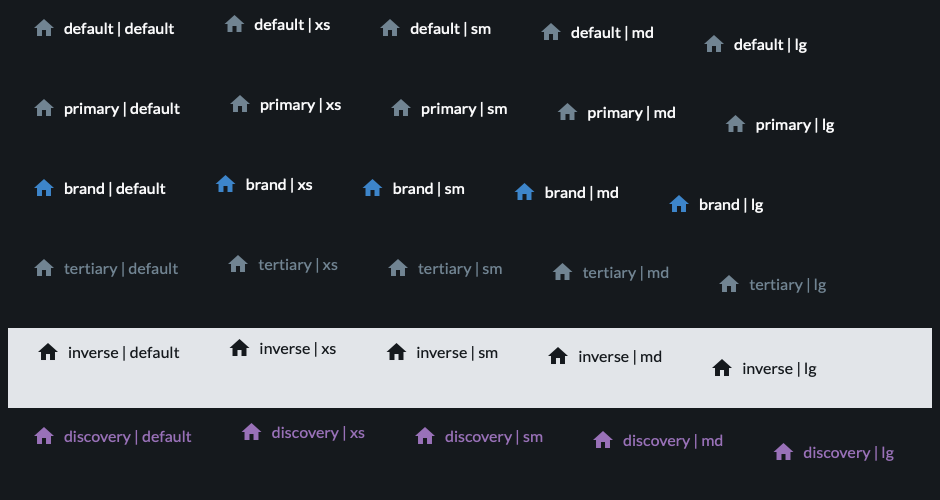
Task: Click the 'tertiary | lg' link text
Action: tap(787, 285)
